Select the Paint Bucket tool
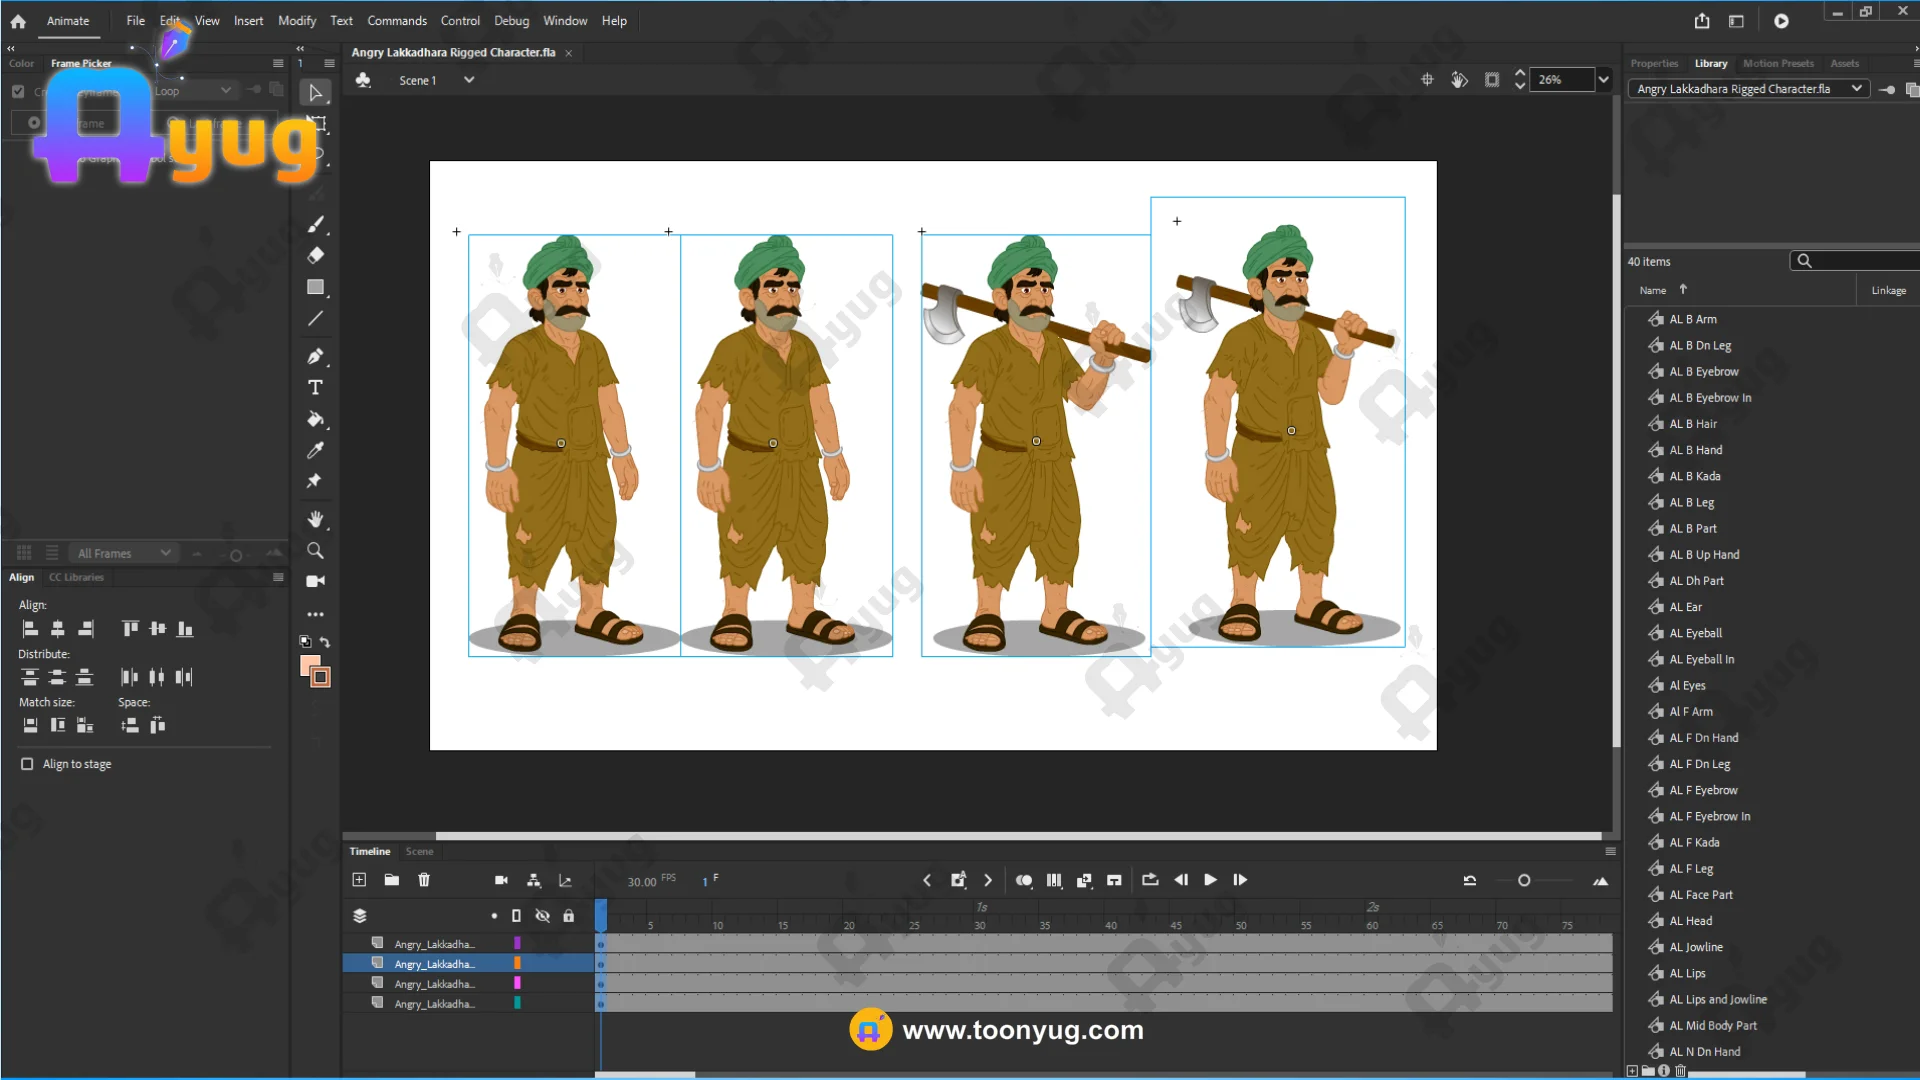This screenshot has width=1920, height=1080. 315,419
